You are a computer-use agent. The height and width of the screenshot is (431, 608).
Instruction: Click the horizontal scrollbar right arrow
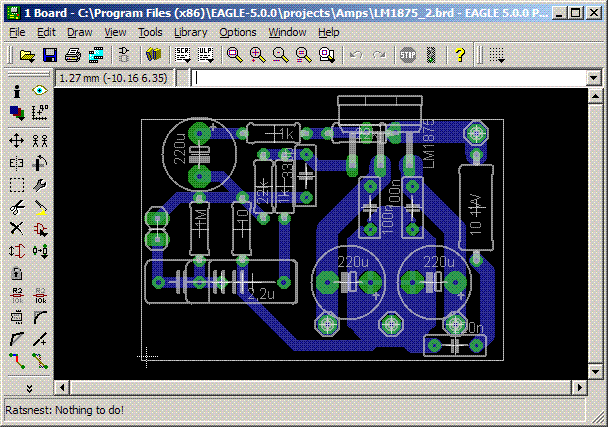(580, 387)
